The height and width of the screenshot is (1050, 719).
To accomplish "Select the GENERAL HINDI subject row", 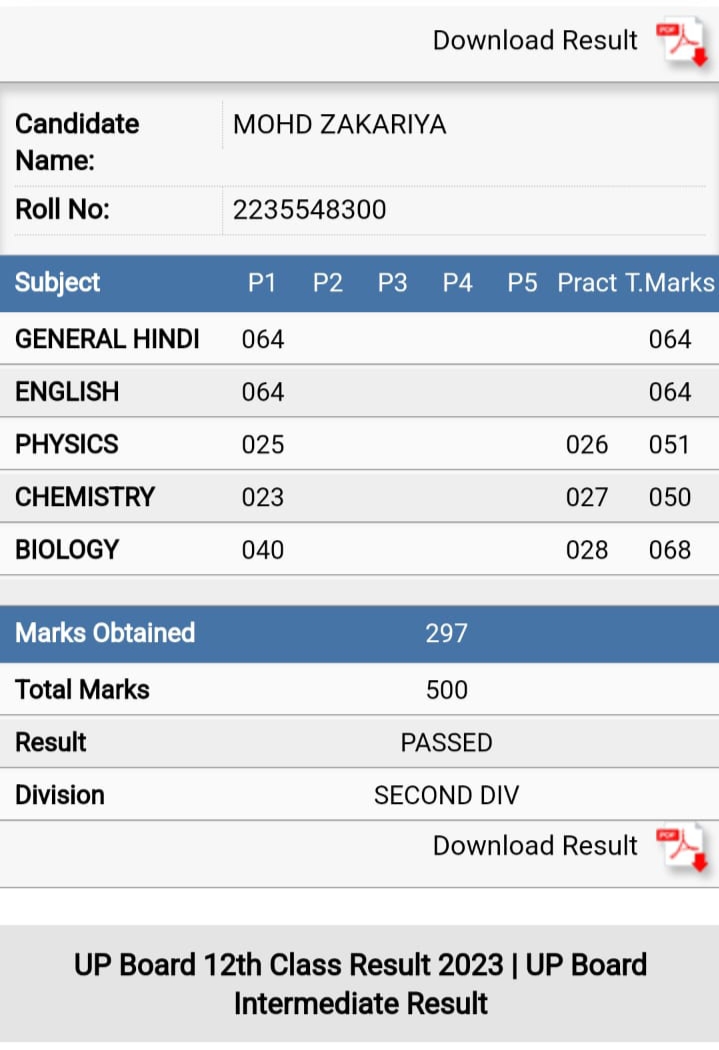I will (360, 339).
